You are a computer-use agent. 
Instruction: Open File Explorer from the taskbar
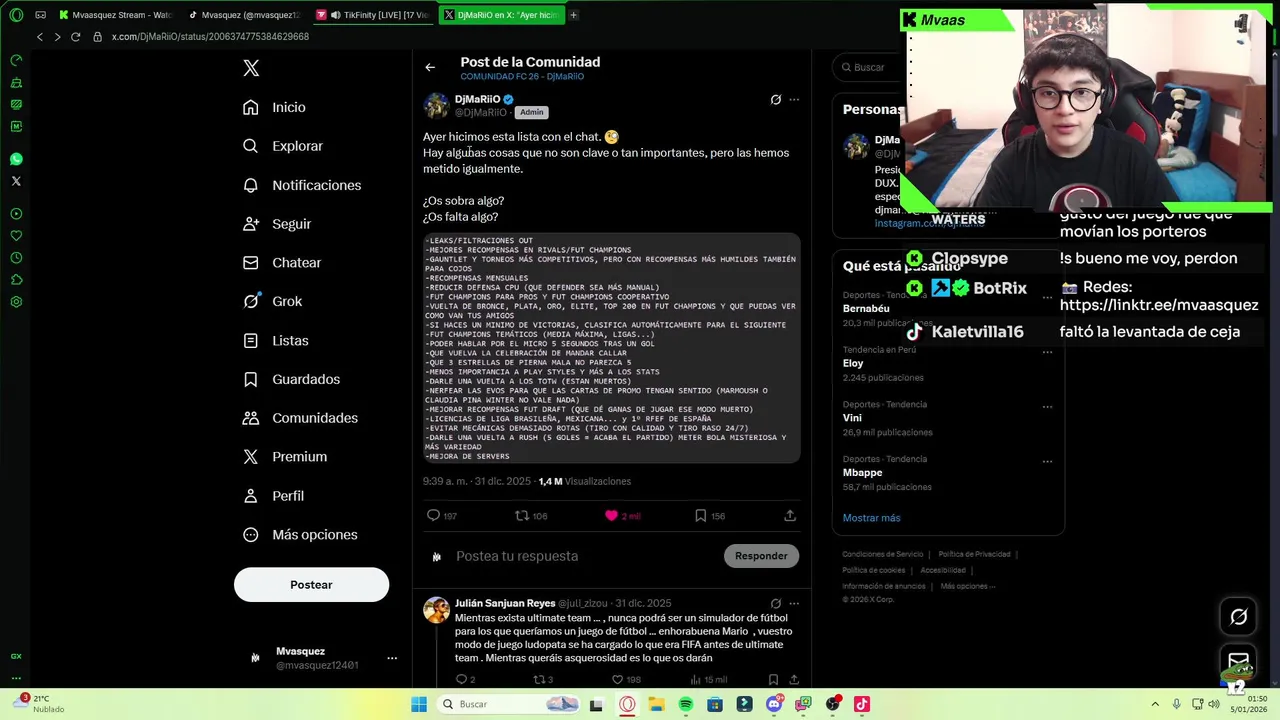tap(656, 704)
